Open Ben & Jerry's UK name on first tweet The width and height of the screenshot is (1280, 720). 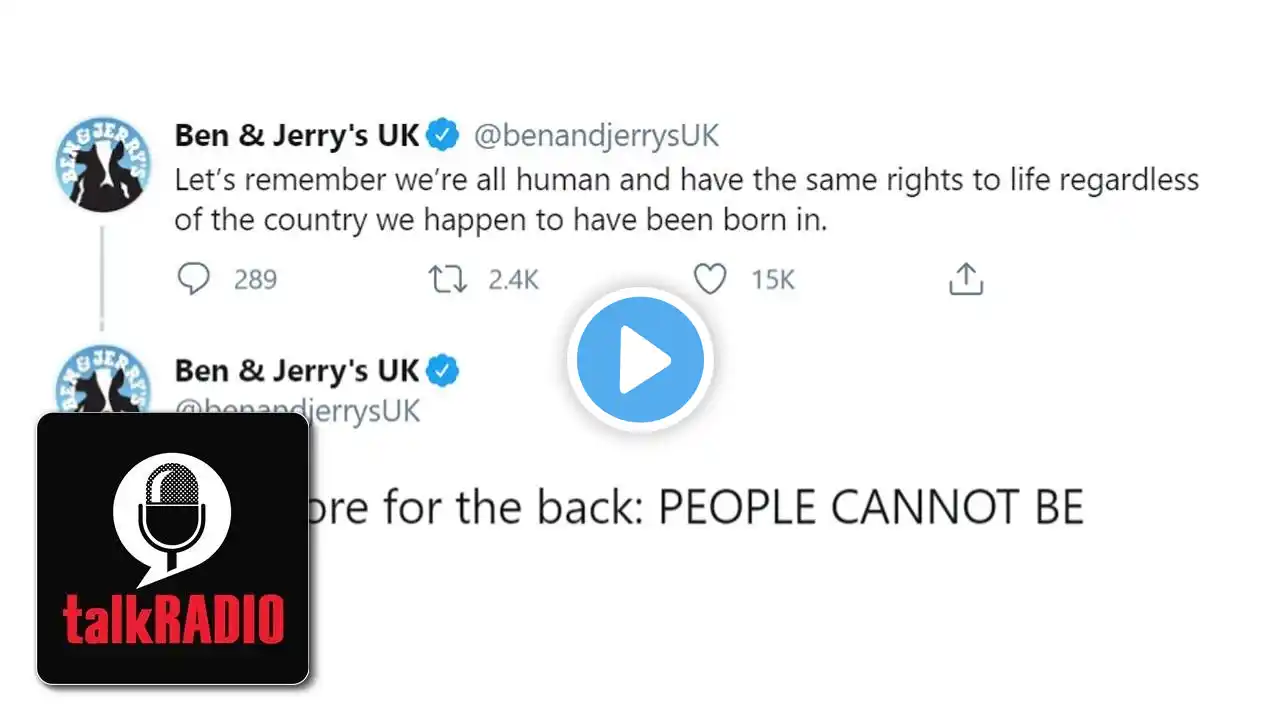[x=297, y=135]
